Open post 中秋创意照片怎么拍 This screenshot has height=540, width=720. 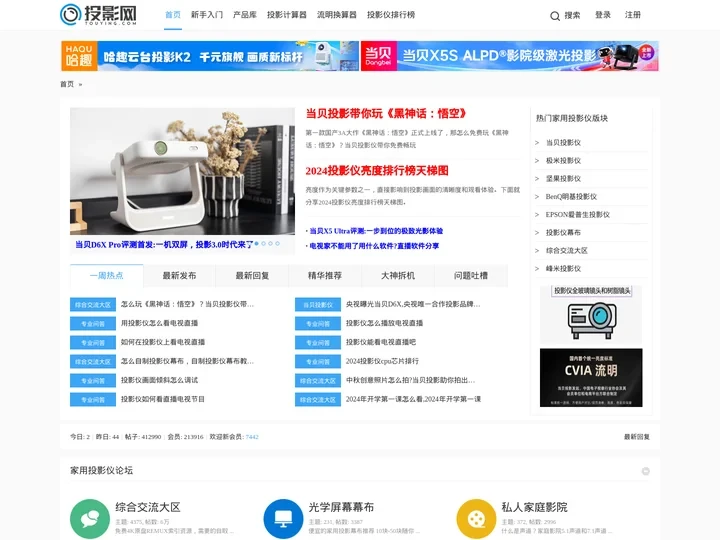pos(410,380)
